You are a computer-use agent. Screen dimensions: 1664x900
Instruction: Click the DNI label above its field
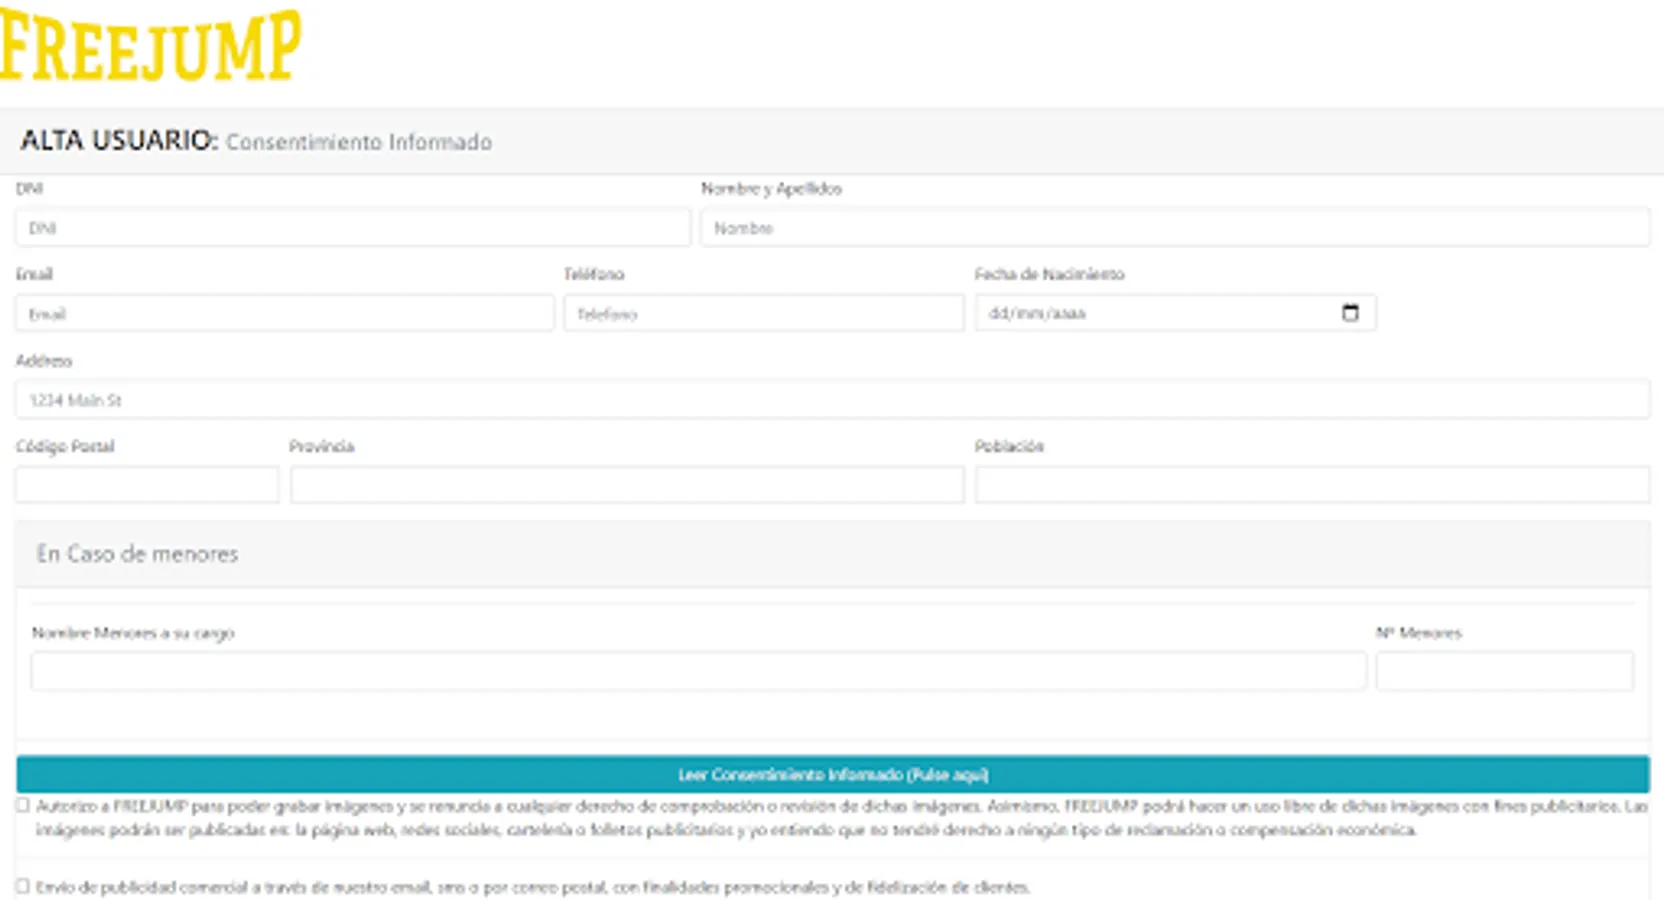pos(29,188)
